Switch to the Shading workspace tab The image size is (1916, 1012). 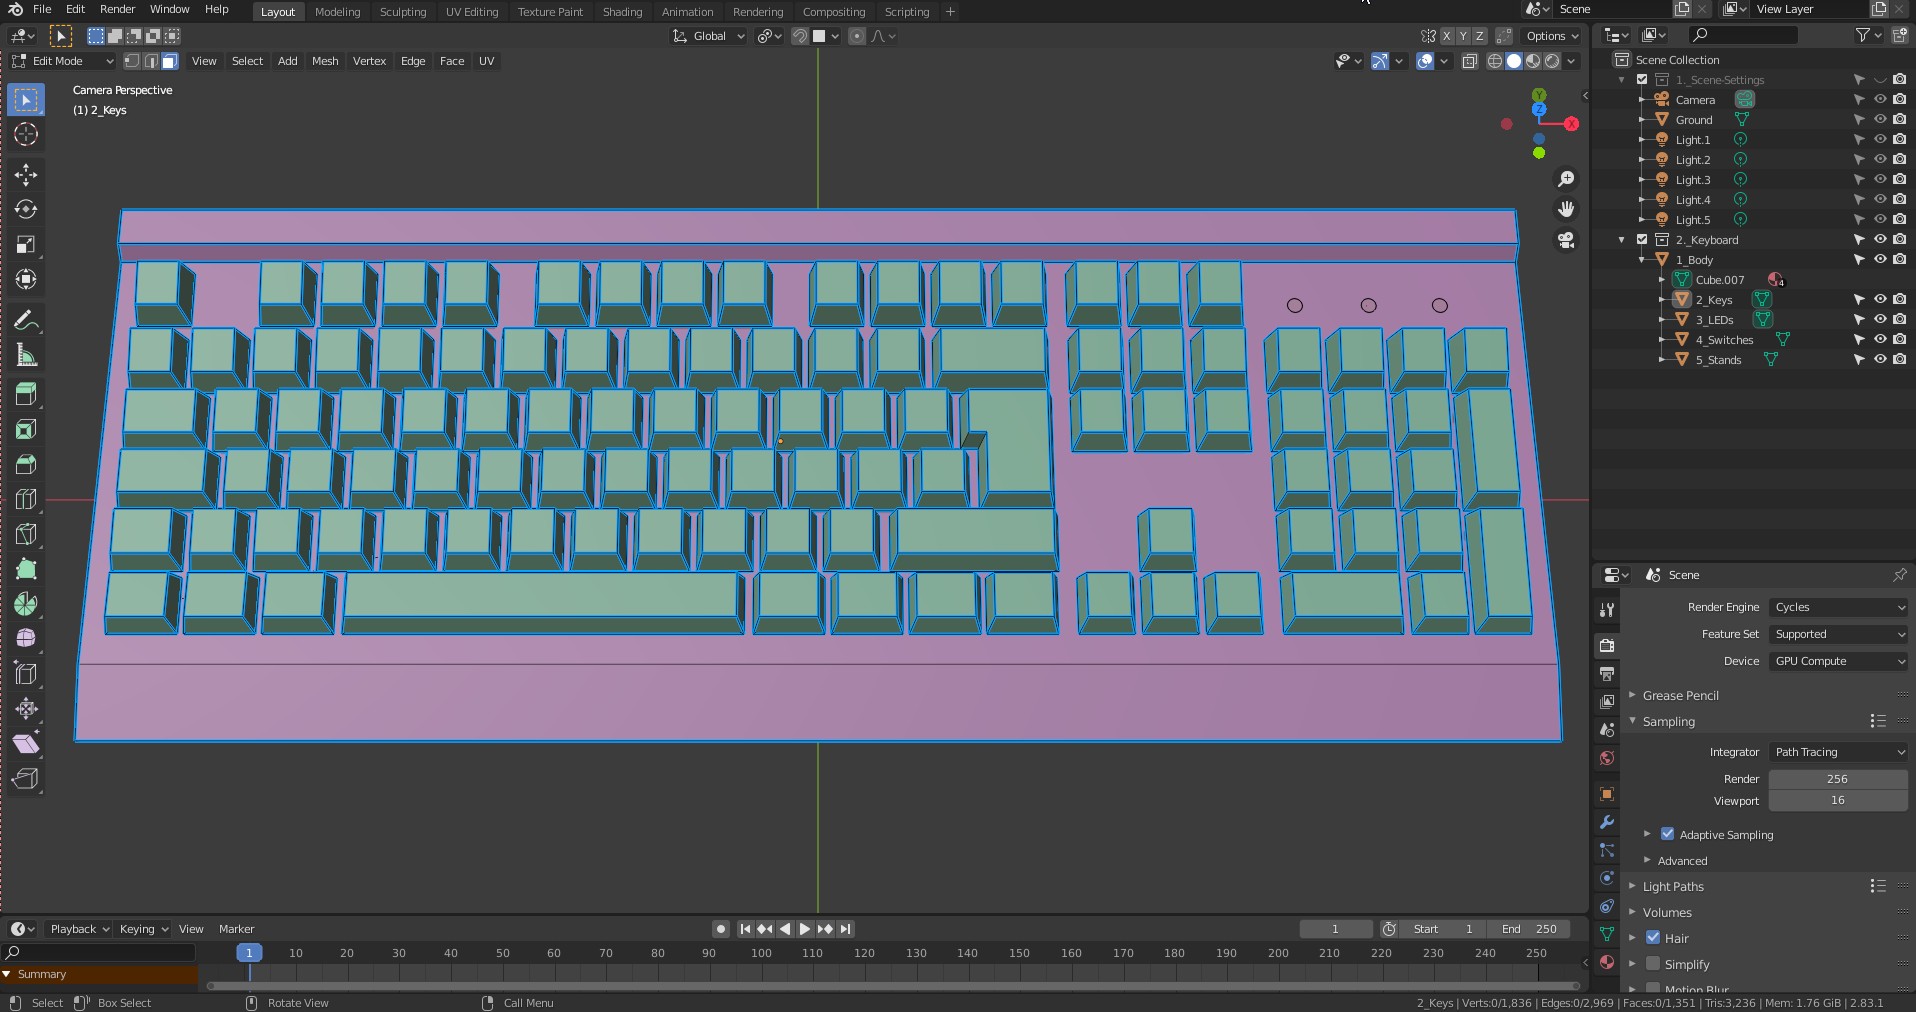(622, 12)
